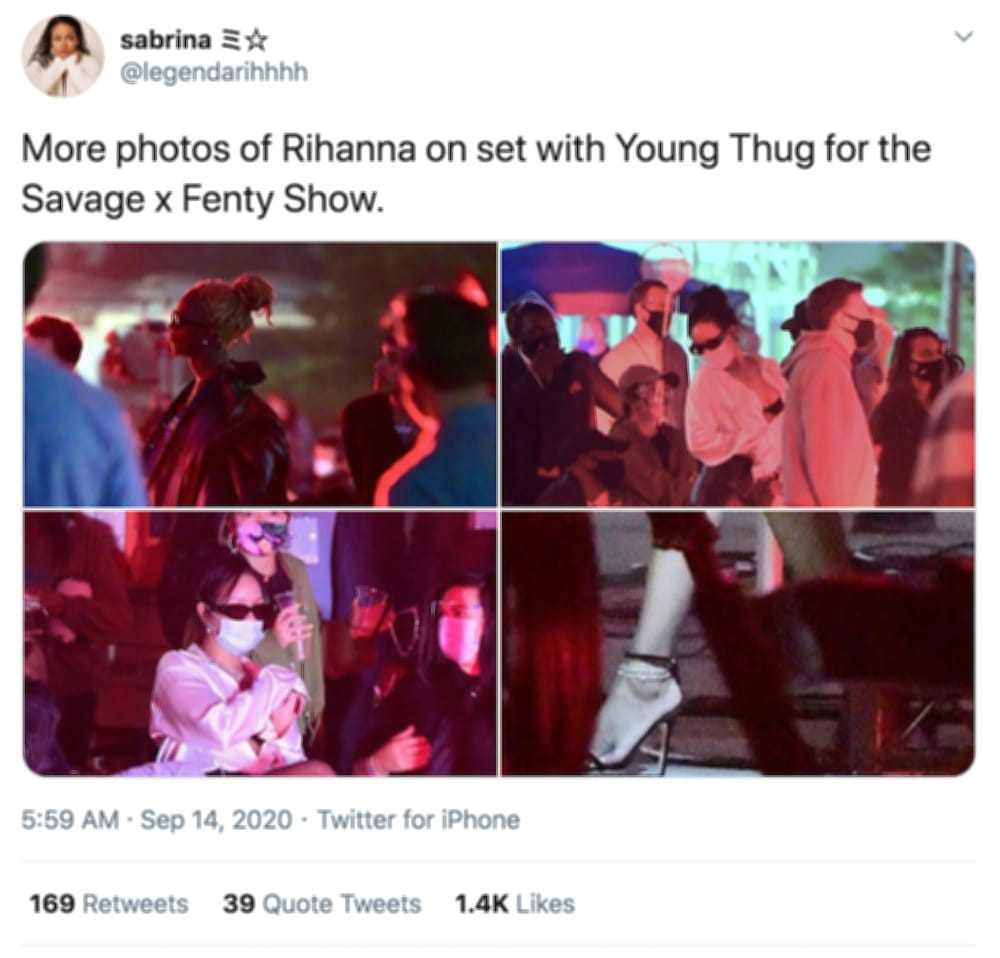Click sabrina's profile avatar picture
The height and width of the screenshot is (958, 1000).
[x=62, y=56]
